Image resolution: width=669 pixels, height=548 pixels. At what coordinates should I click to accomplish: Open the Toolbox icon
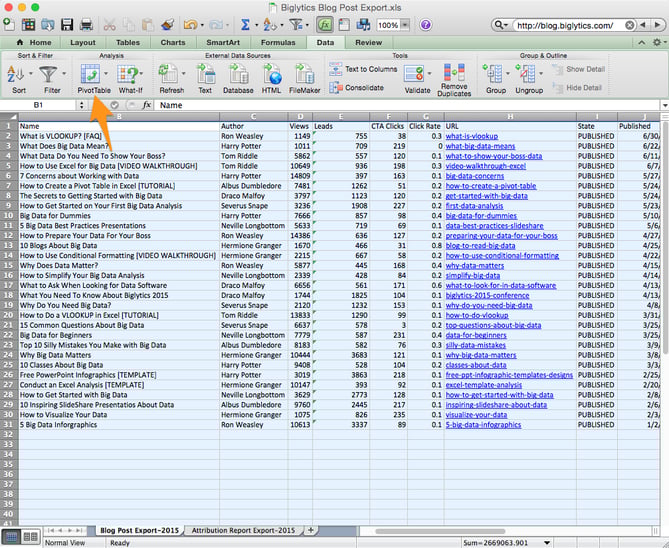(x=344, y=25)
